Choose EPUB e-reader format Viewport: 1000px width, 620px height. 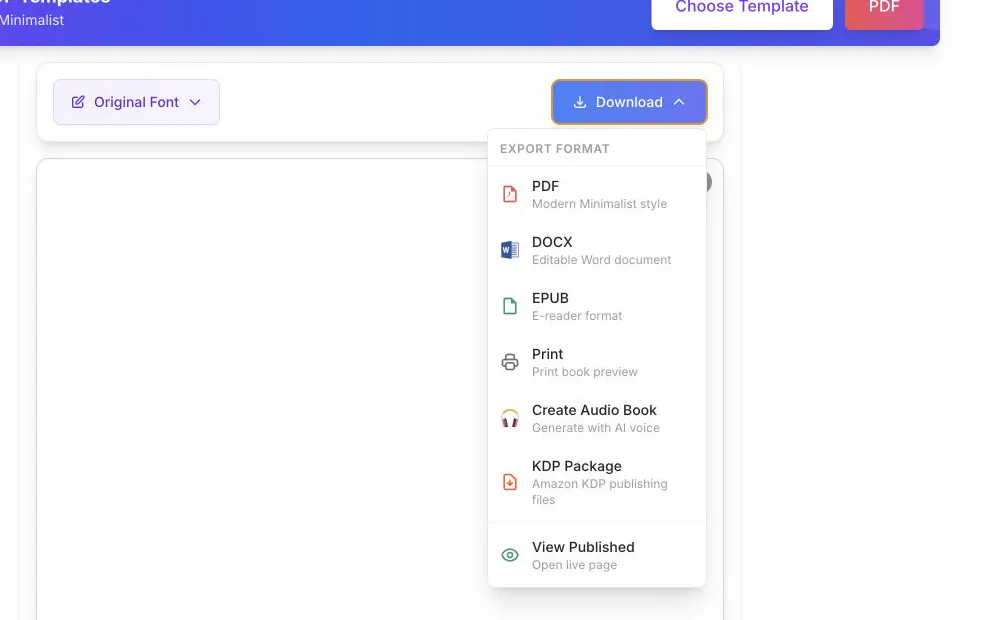click(x=597, y=306)
